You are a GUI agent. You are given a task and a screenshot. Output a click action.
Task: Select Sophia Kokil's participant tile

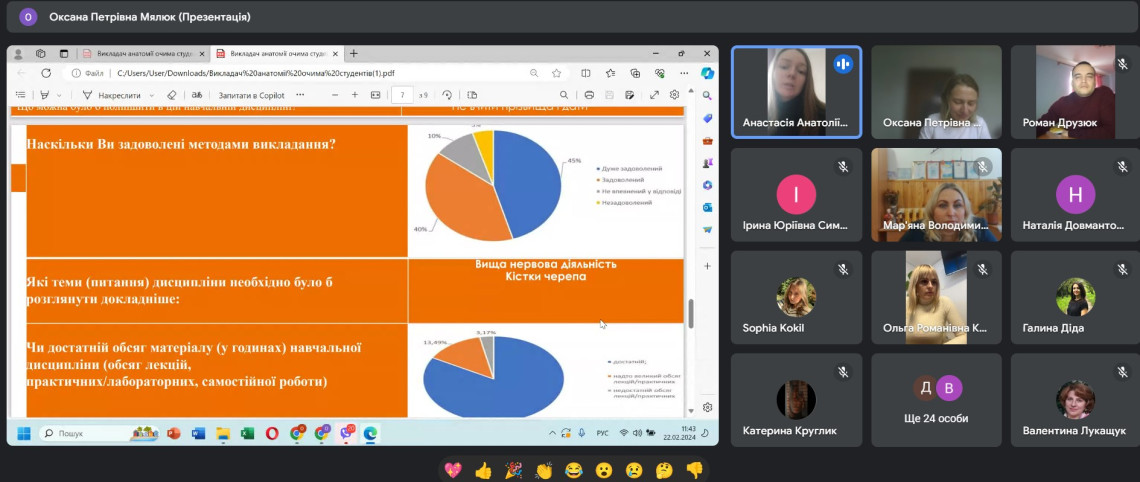click(x=797, y=297)
